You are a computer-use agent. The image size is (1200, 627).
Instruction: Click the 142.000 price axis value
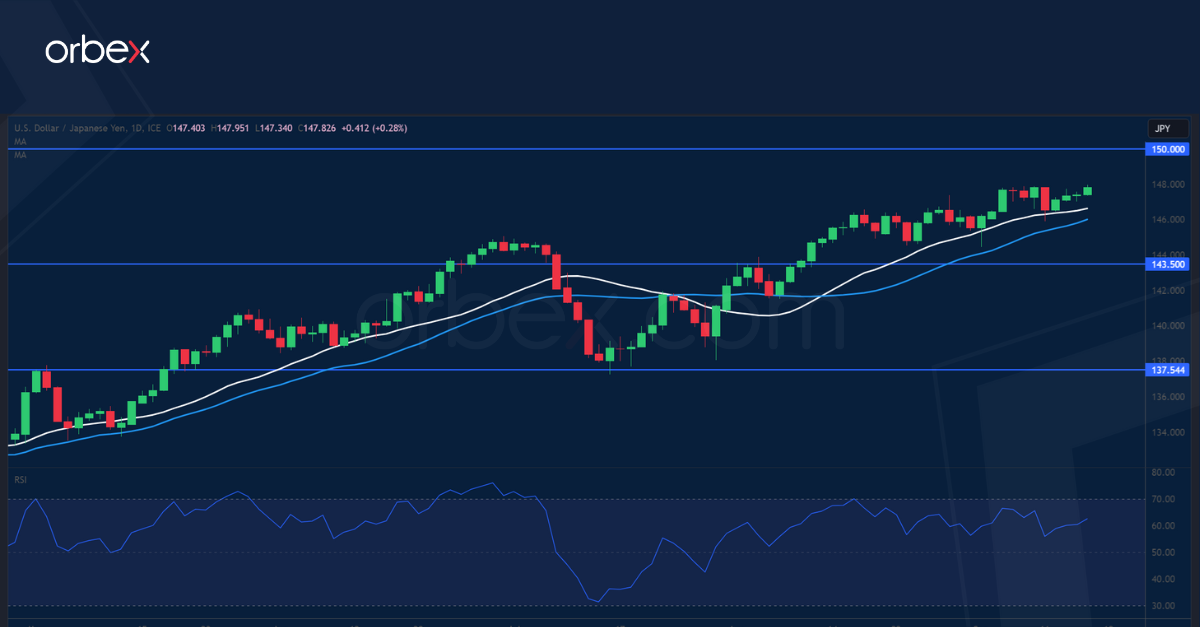[x=1169, y=290]
